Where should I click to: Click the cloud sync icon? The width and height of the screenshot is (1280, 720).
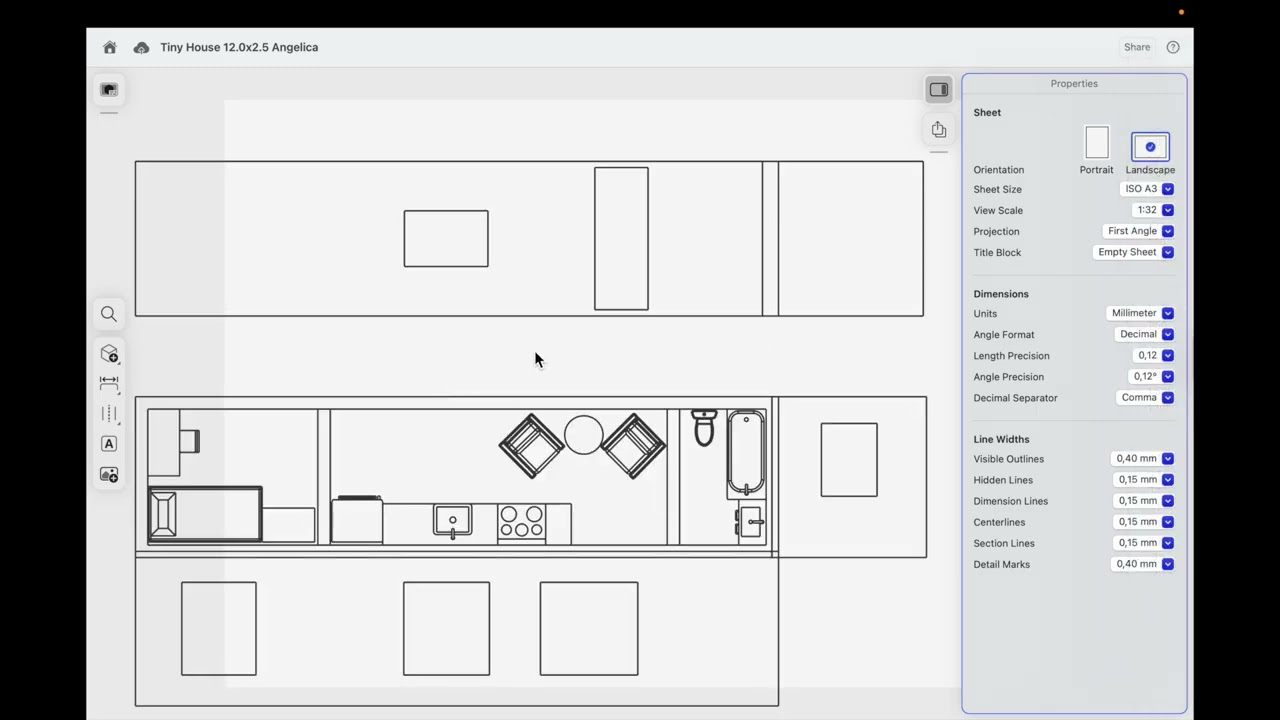point(141,47)
